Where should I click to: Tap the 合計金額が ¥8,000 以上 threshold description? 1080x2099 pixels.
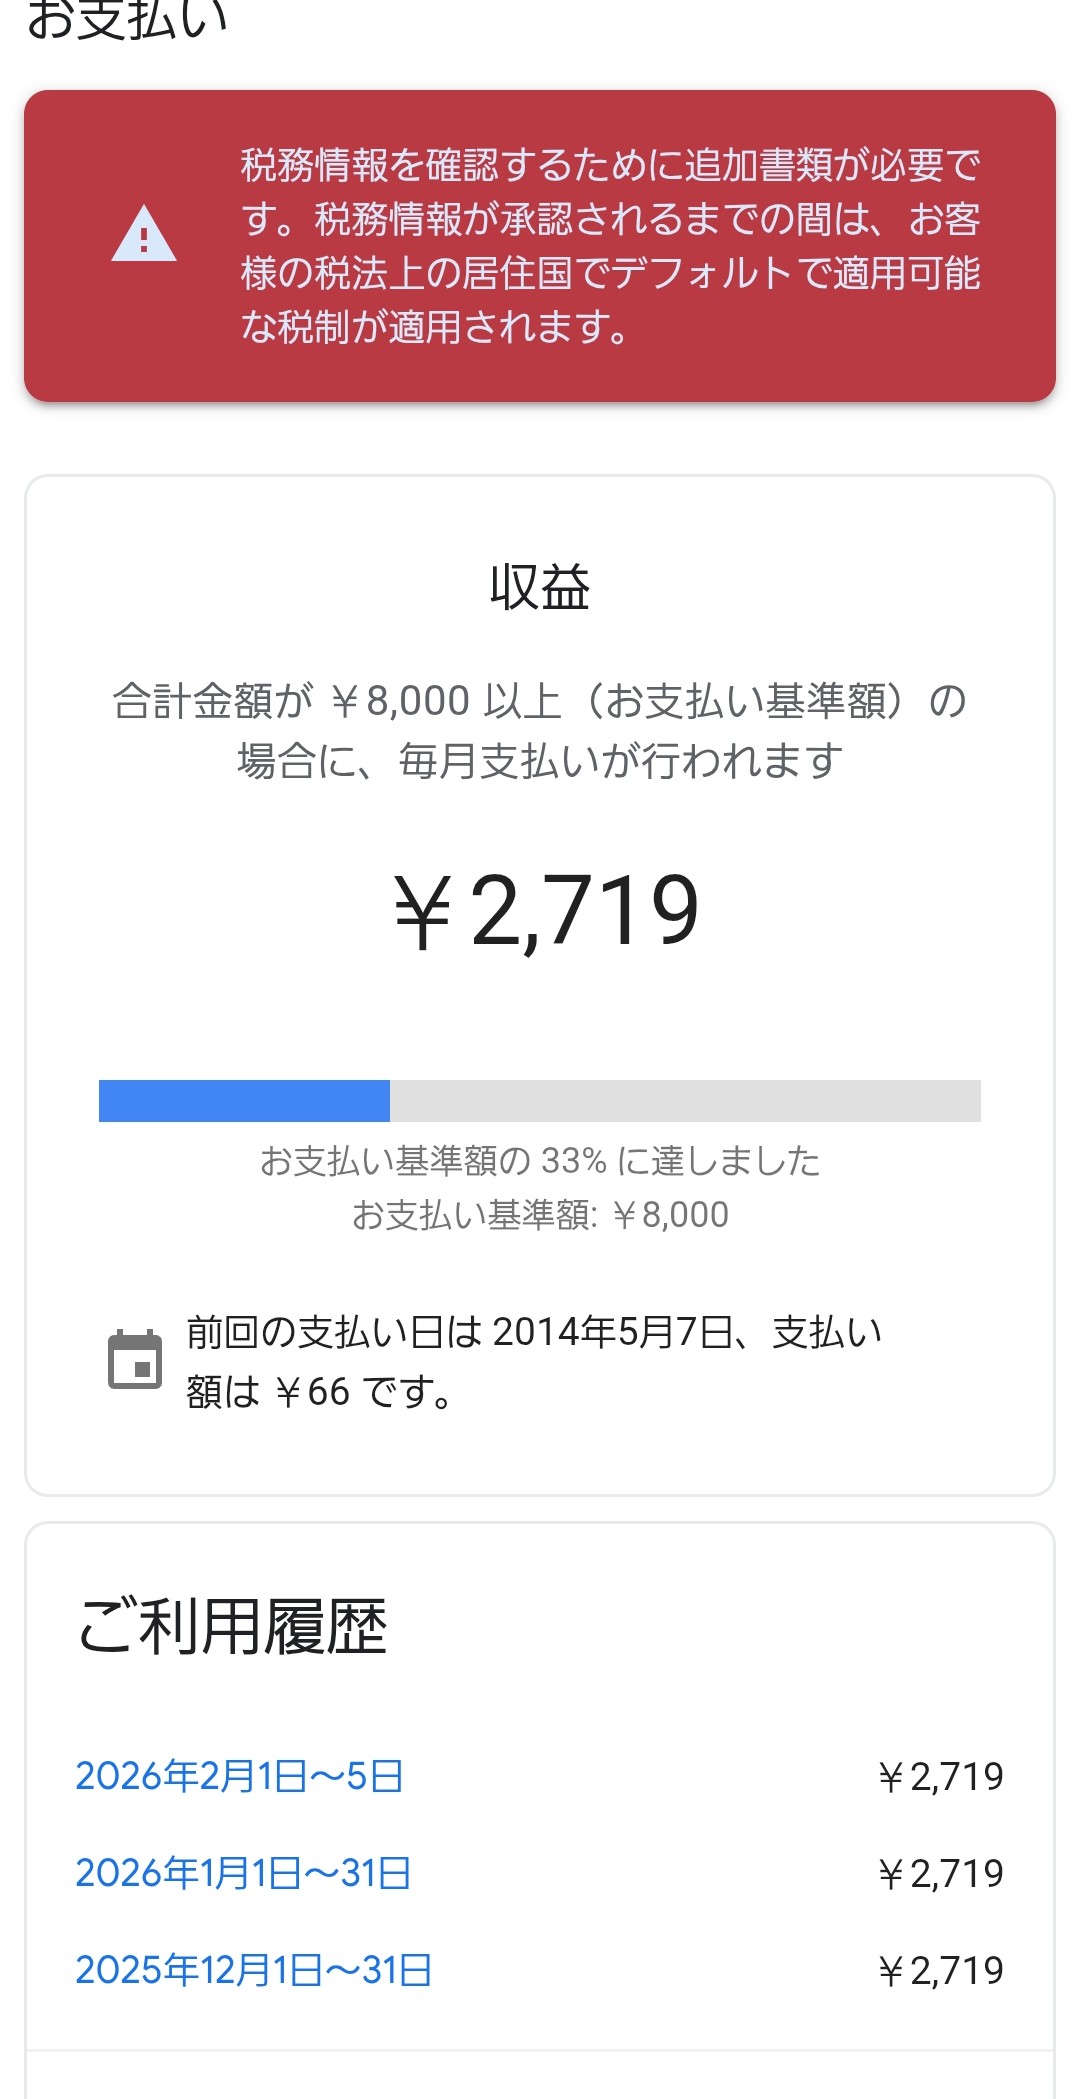[540, 731]
